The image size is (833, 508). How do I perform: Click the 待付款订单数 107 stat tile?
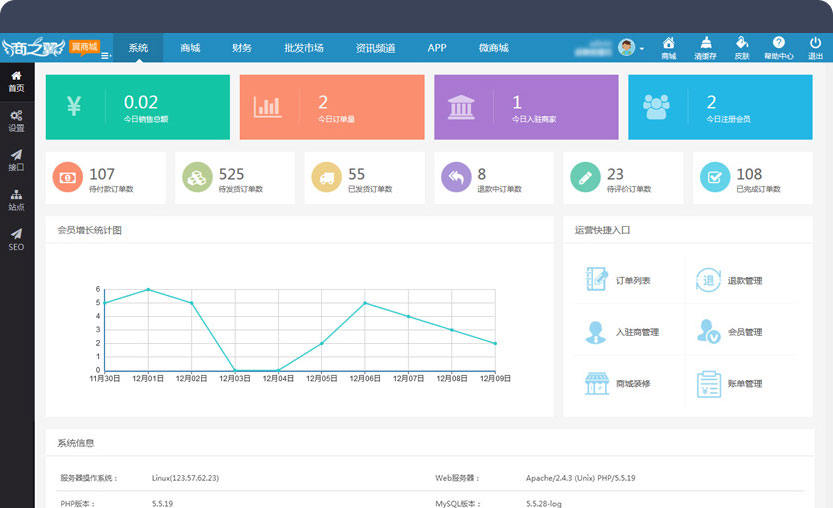(x=106, y=178)
